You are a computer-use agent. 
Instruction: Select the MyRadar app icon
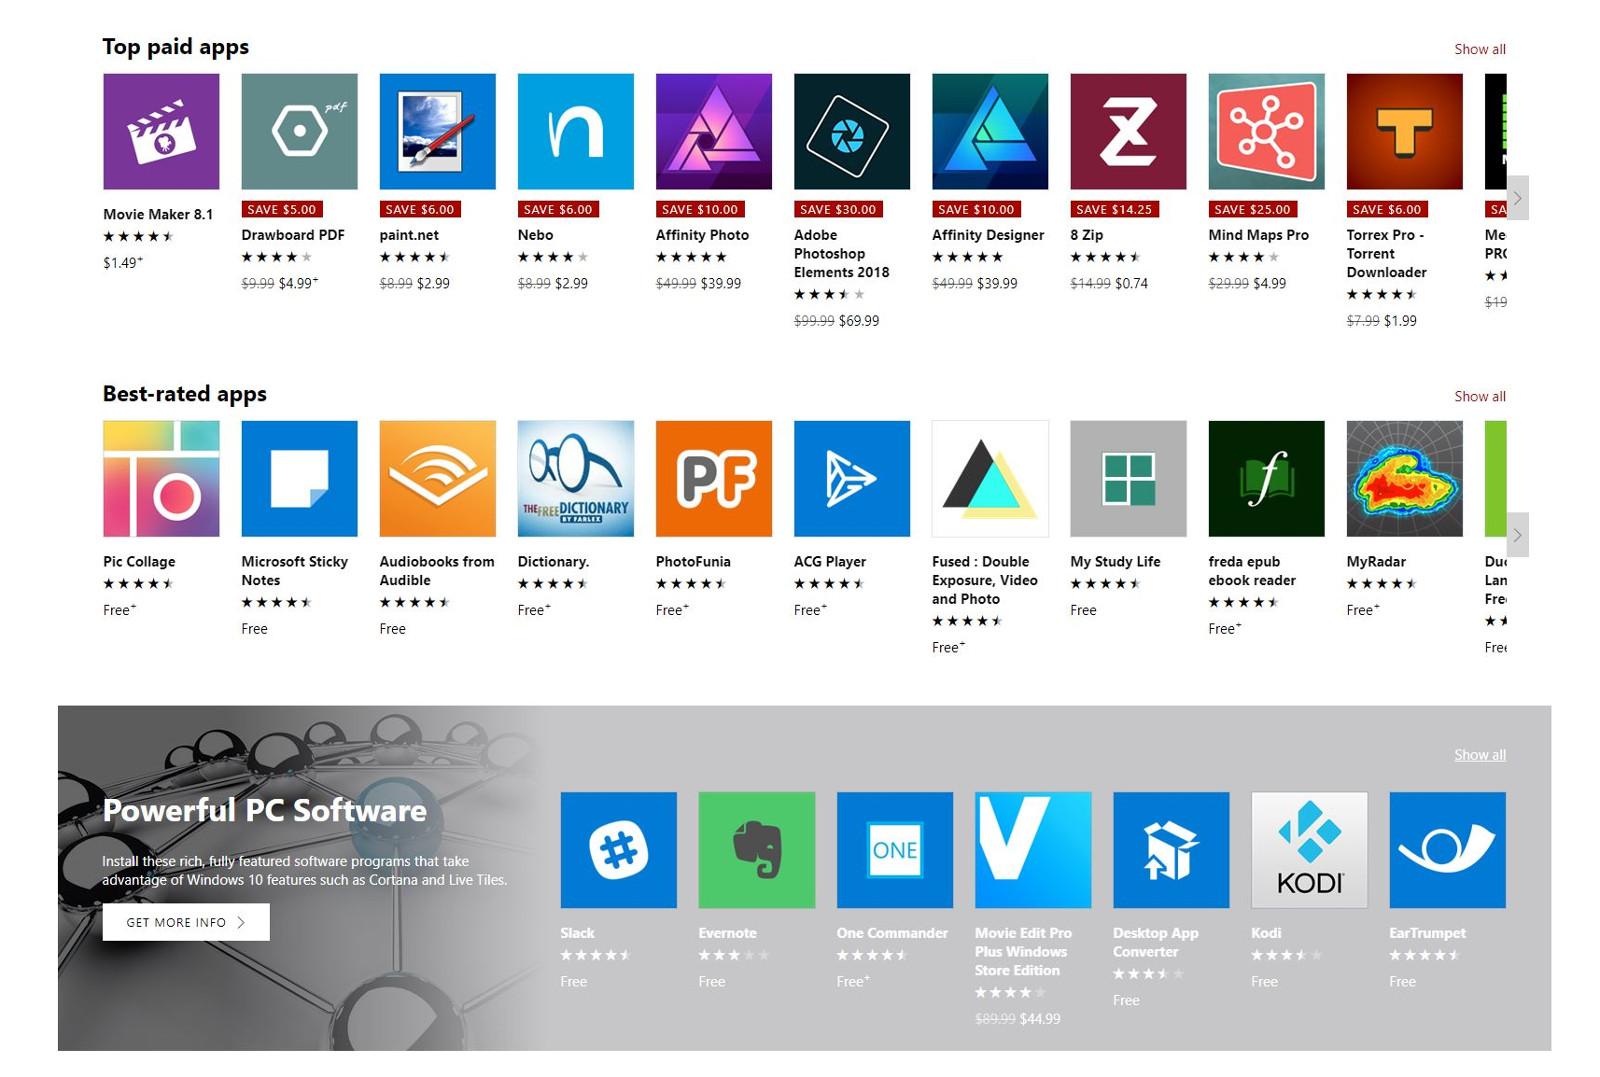coord(1404,478)
